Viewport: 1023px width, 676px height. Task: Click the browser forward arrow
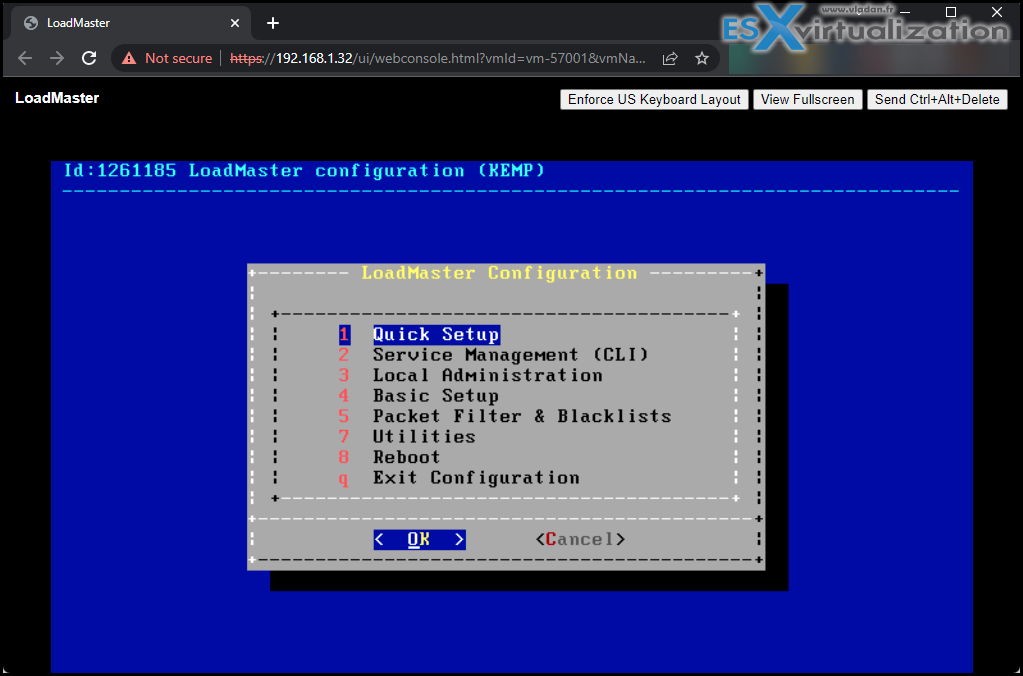57,58
